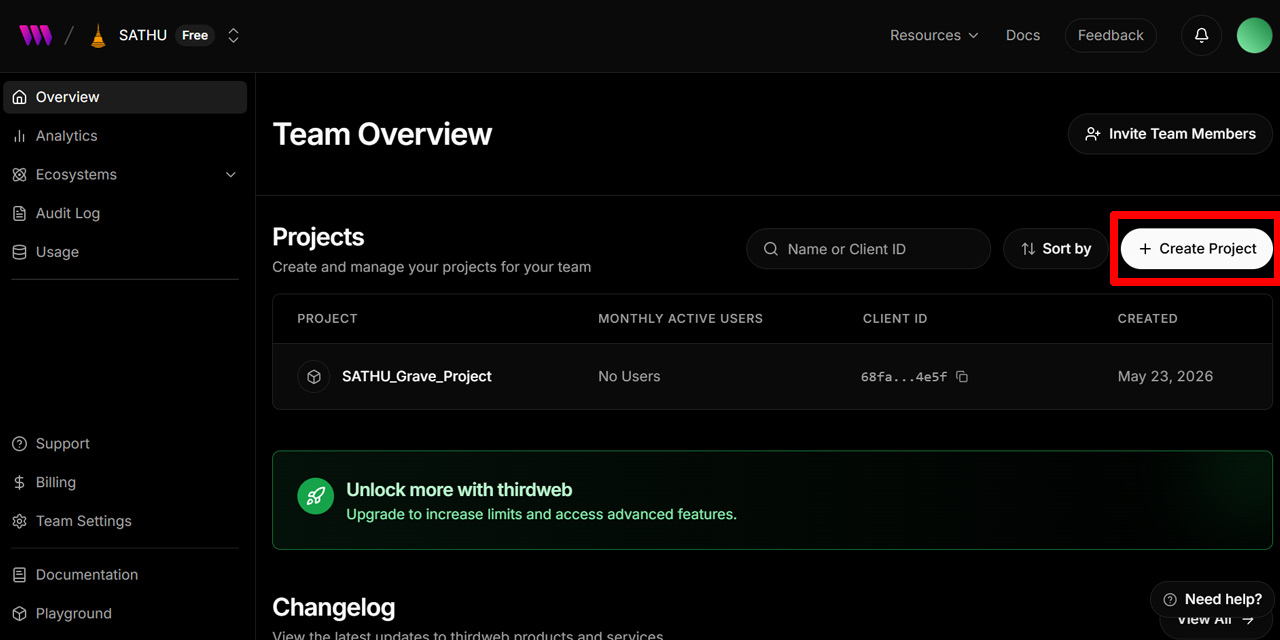Click the Changelog heading
The image size is (1280, 640).
pos(334,607)
